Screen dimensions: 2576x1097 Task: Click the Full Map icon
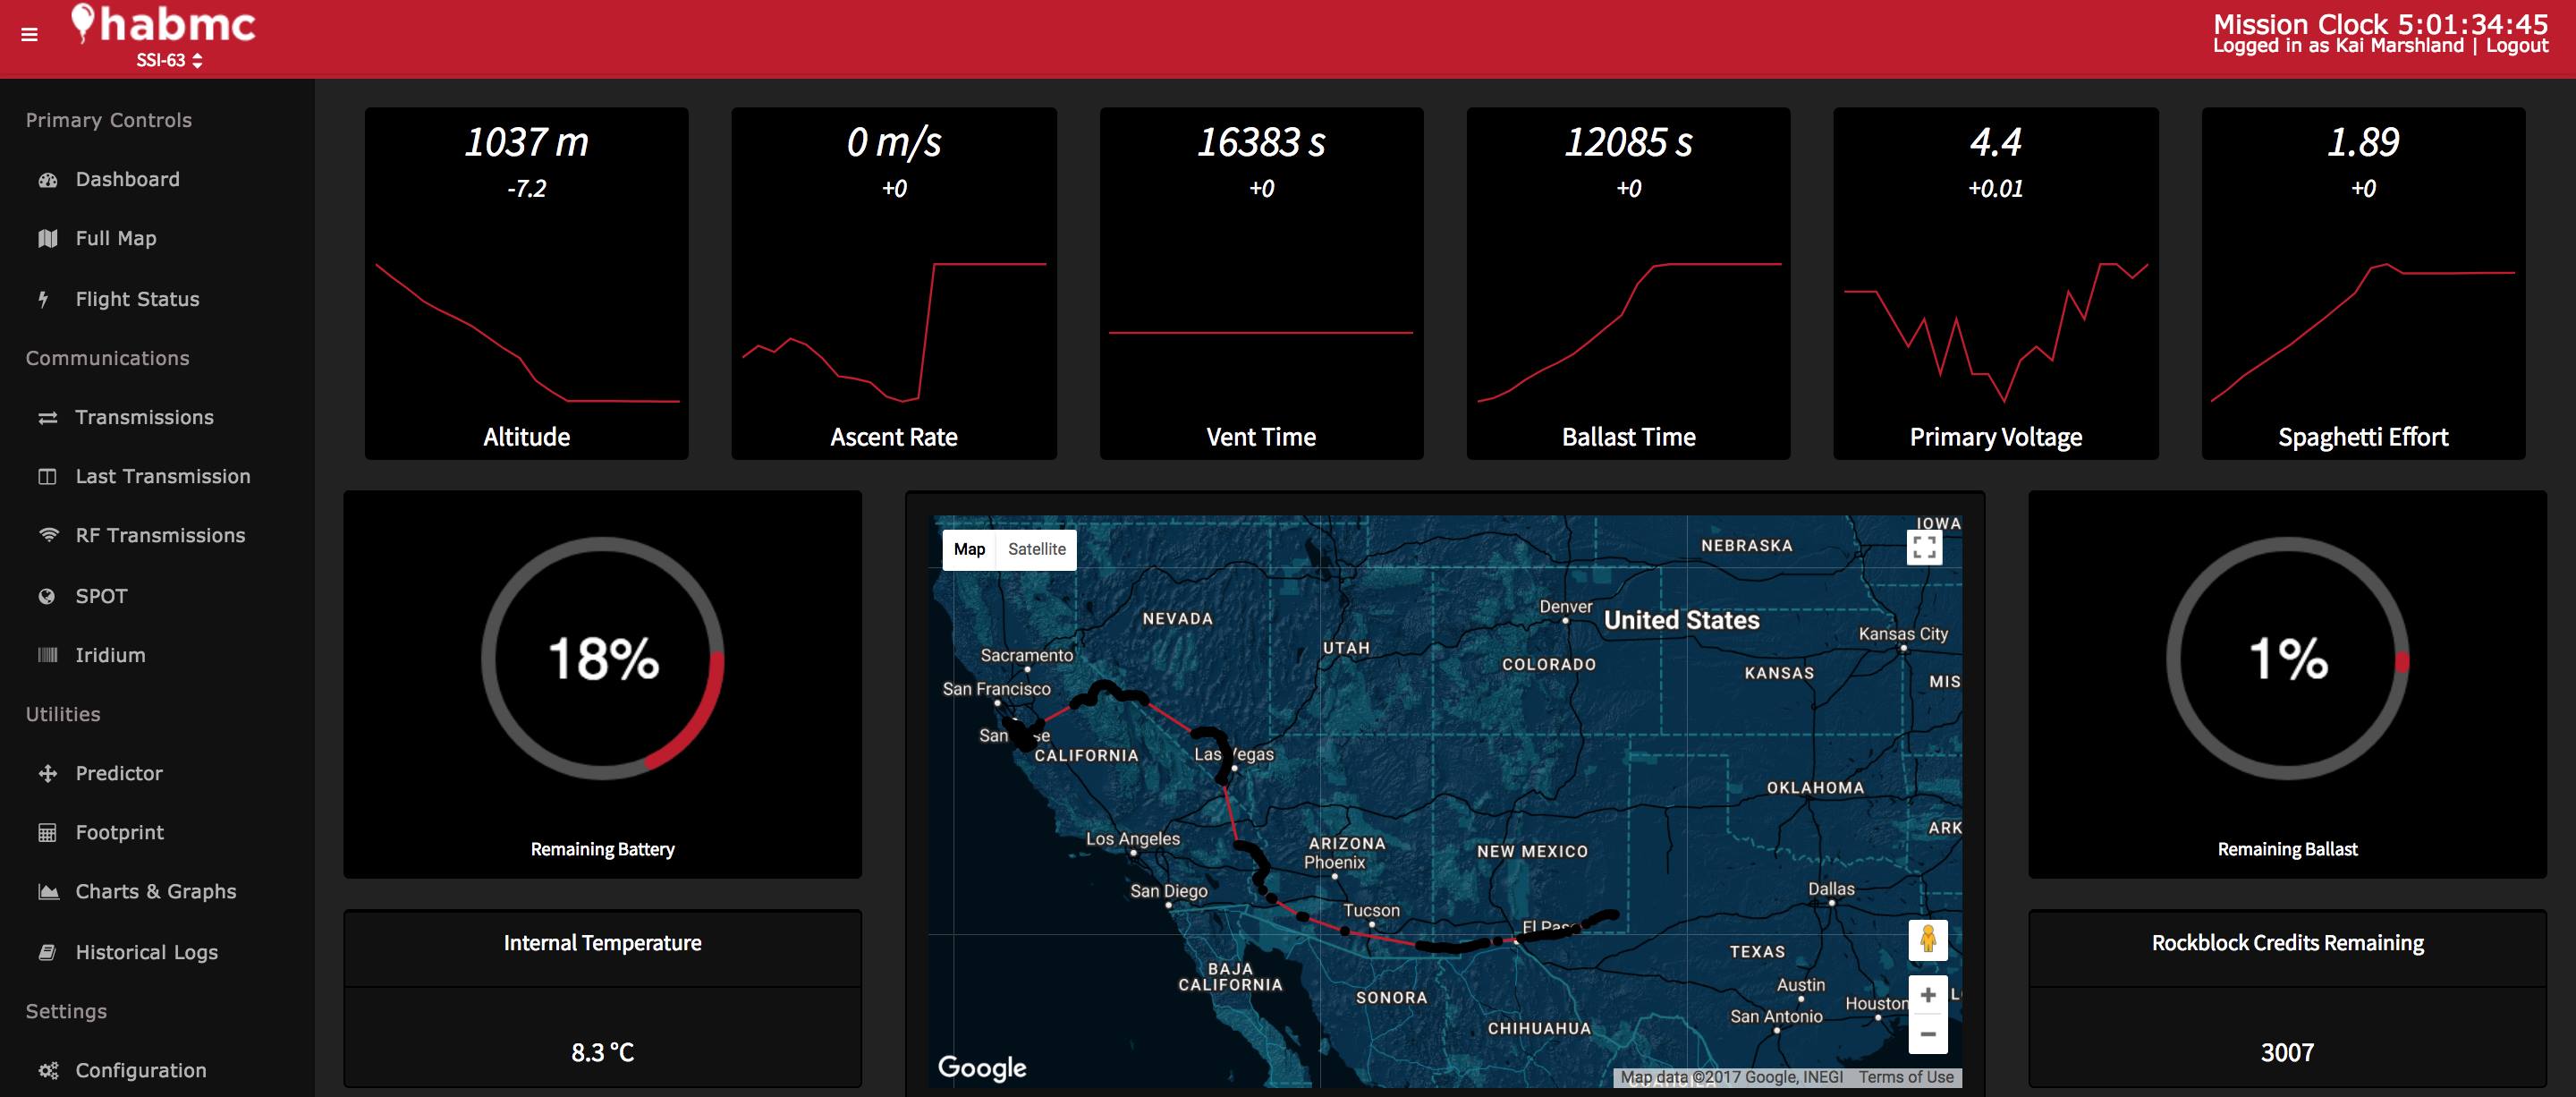click(x=47, y=239)
